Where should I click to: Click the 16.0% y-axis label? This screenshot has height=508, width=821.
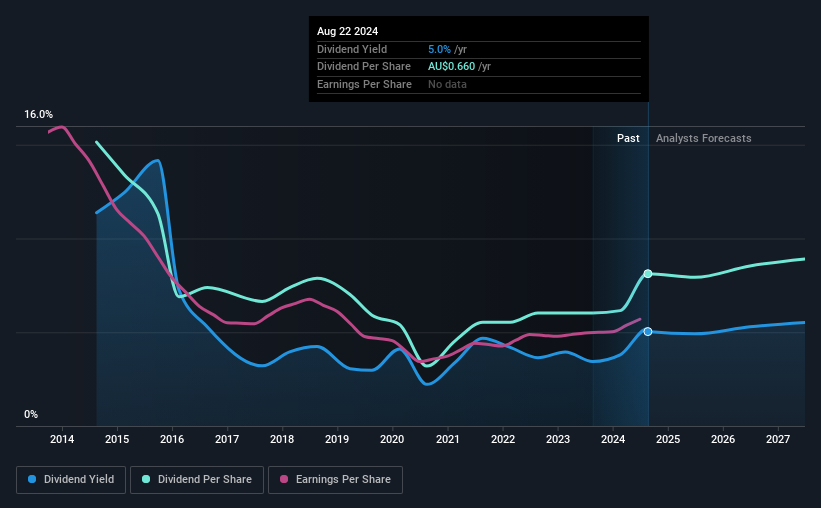(x=38, y=114)
